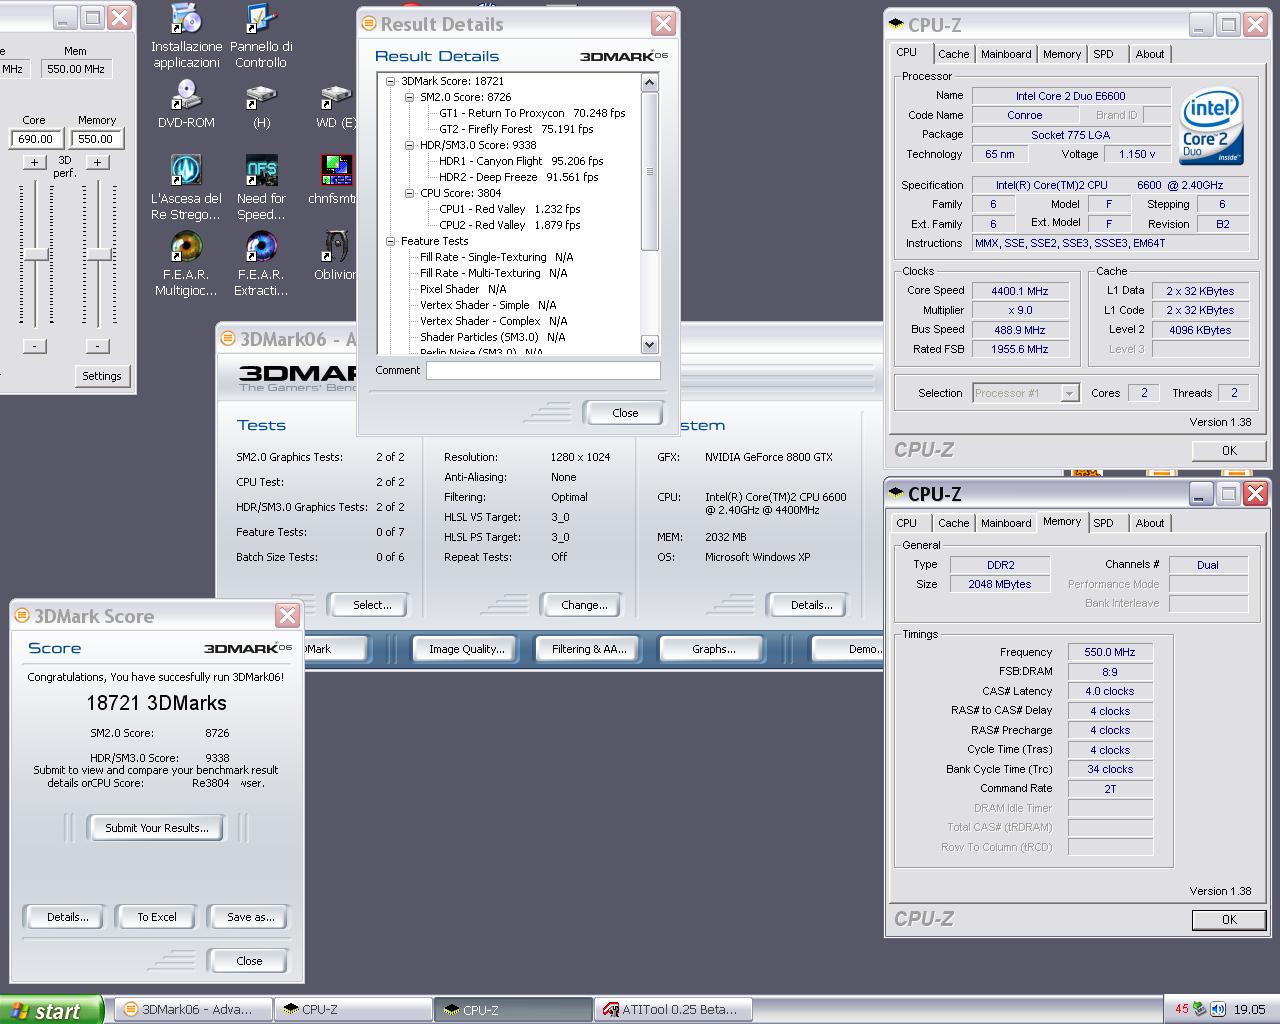Launch Need for Speed desktop icon

261,187
